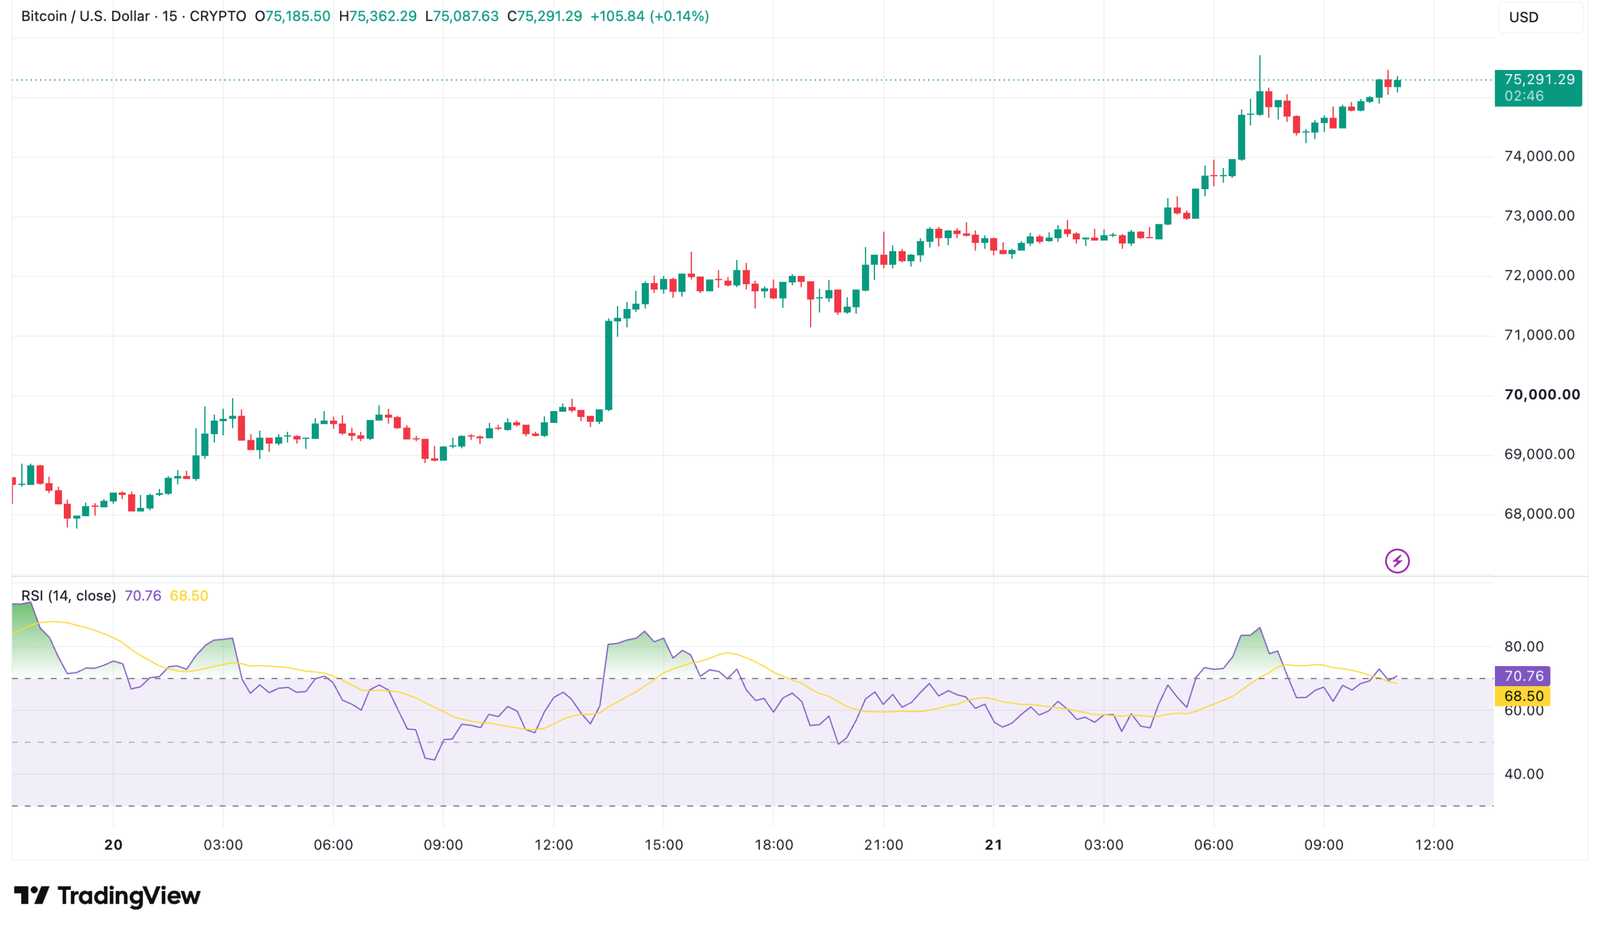Screen dimensions: 1600x931
Task: Click purple 70.76 value in RSI legend
Action: [142, 596]
